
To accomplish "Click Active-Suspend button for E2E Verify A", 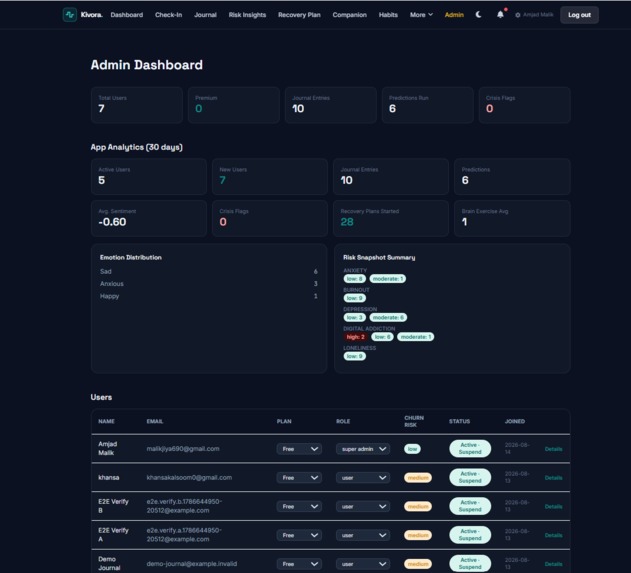I will [470, 535].
